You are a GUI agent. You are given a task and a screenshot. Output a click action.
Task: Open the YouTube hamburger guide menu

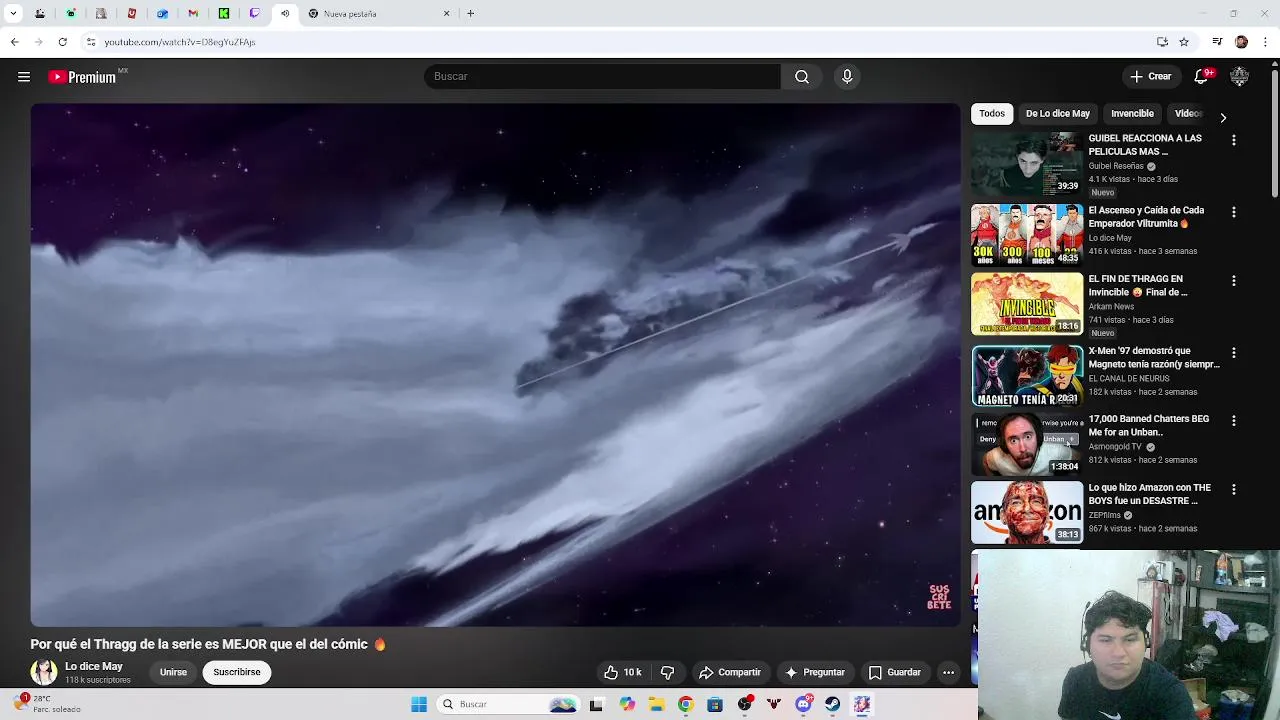click(24, 77)
